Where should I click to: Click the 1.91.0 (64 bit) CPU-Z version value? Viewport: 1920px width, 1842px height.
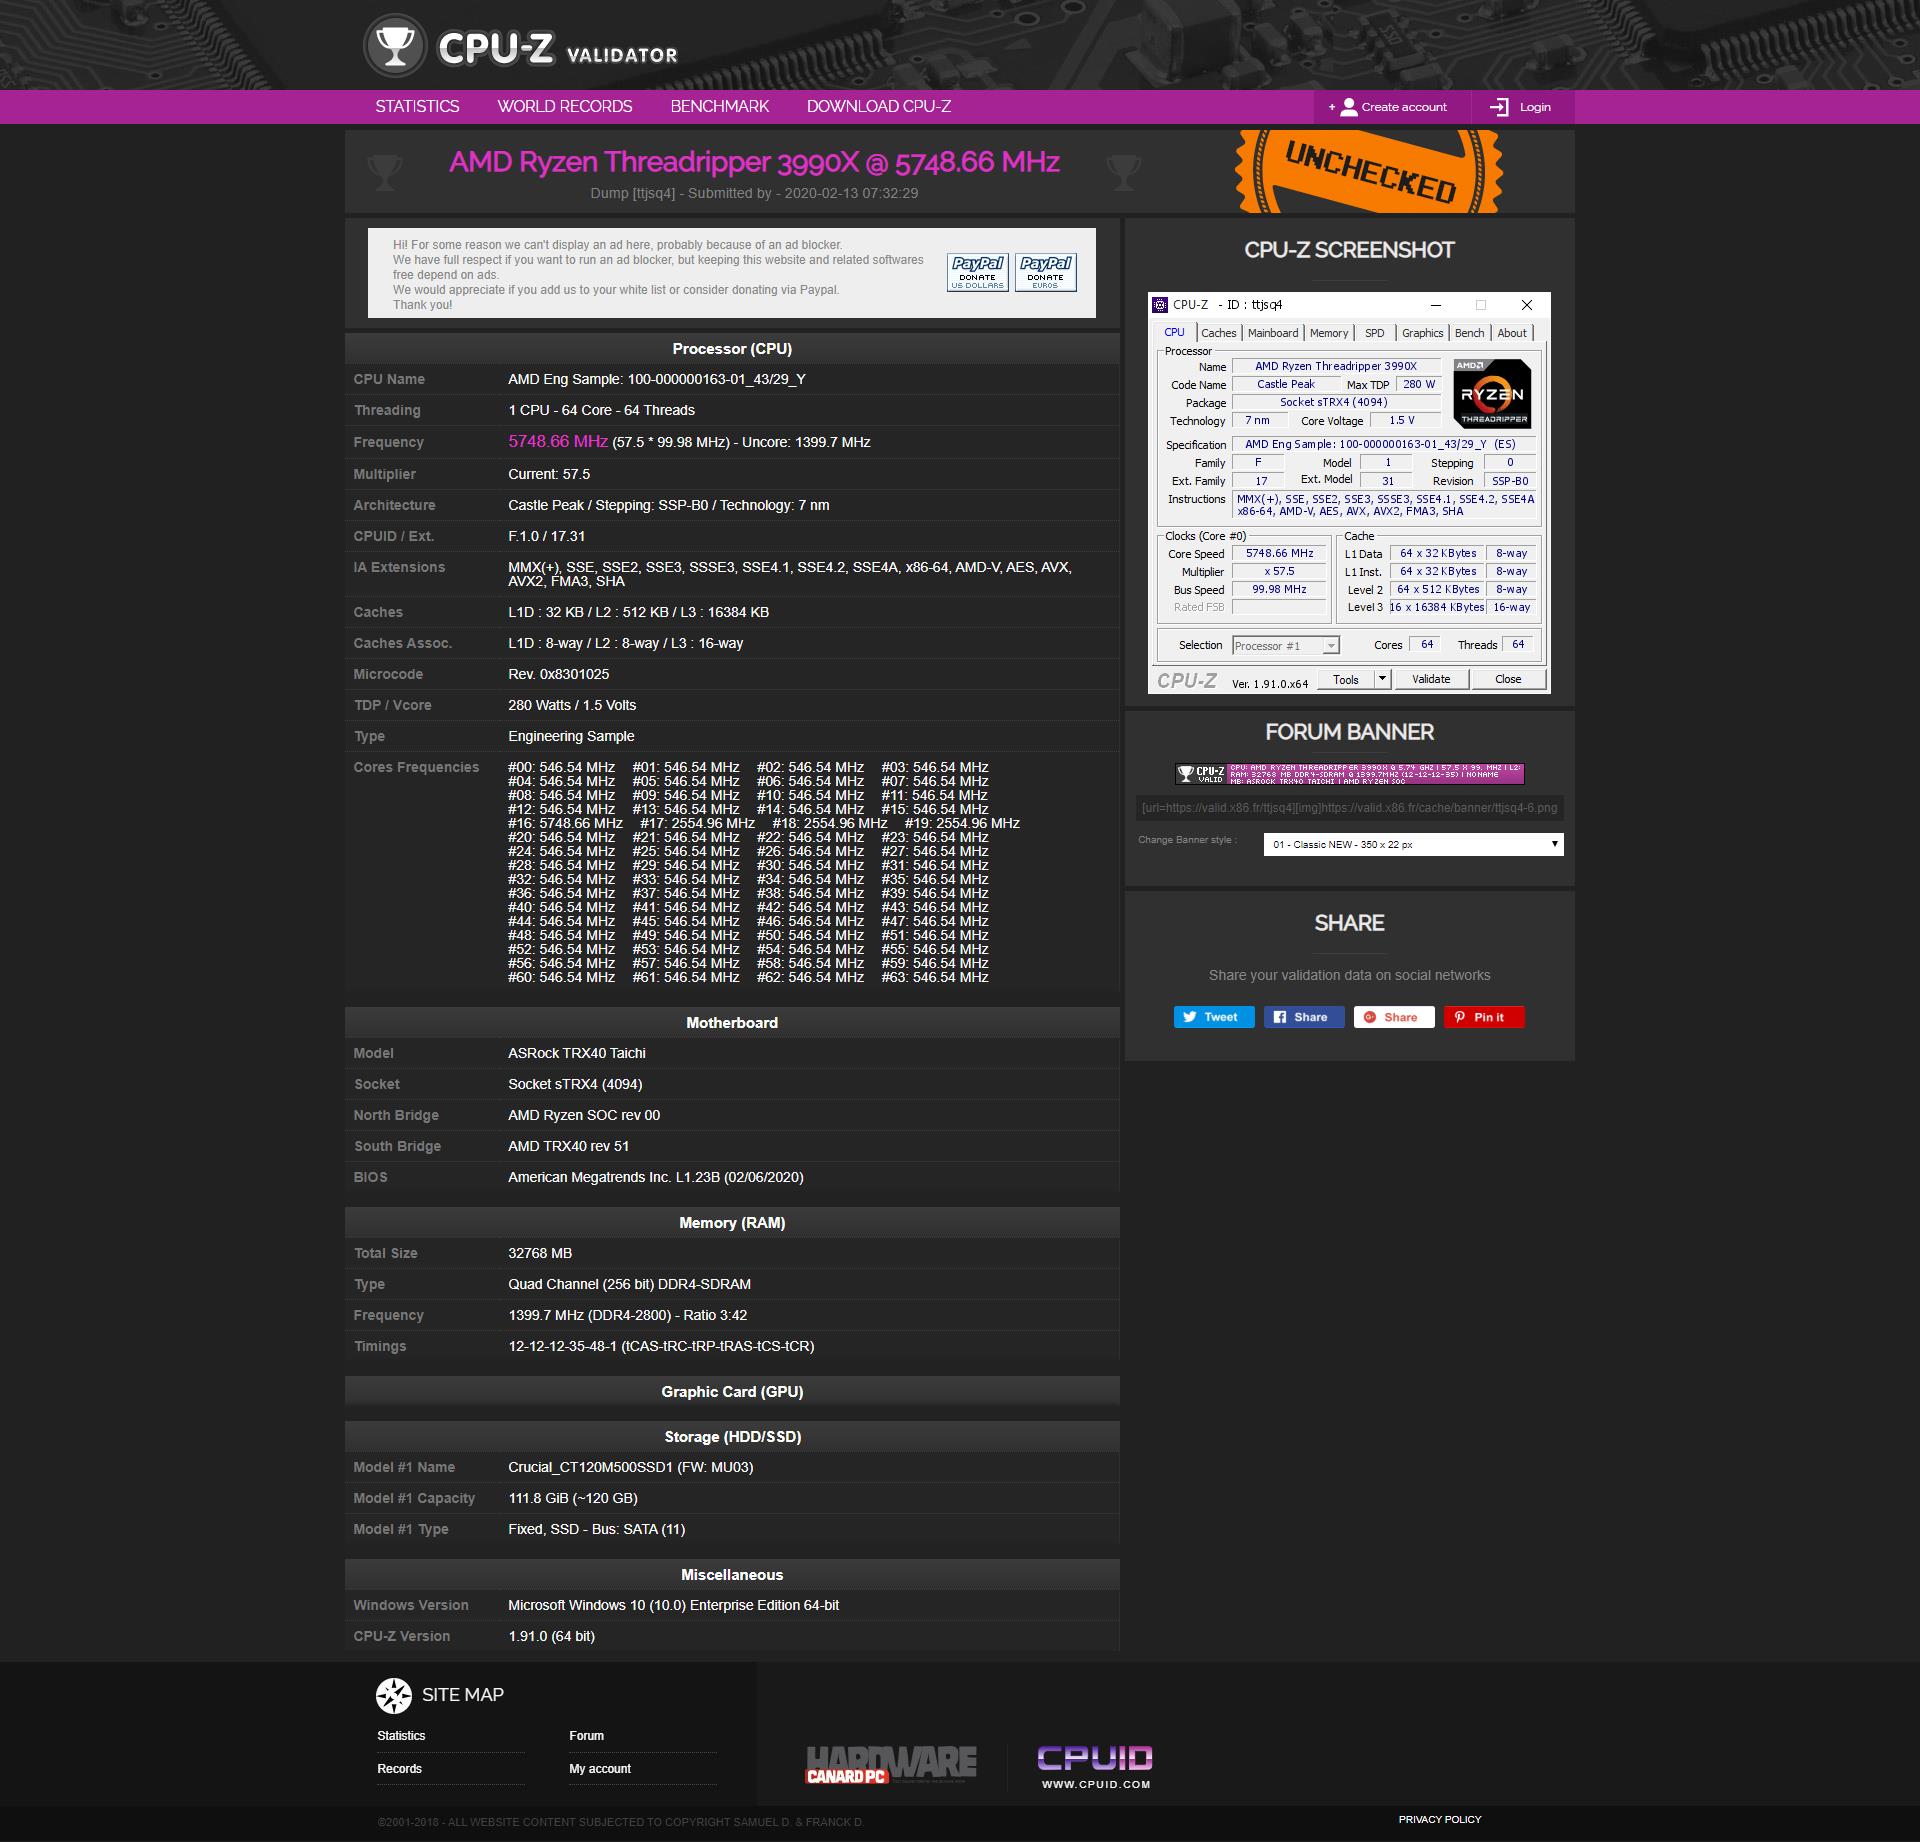551,1636
